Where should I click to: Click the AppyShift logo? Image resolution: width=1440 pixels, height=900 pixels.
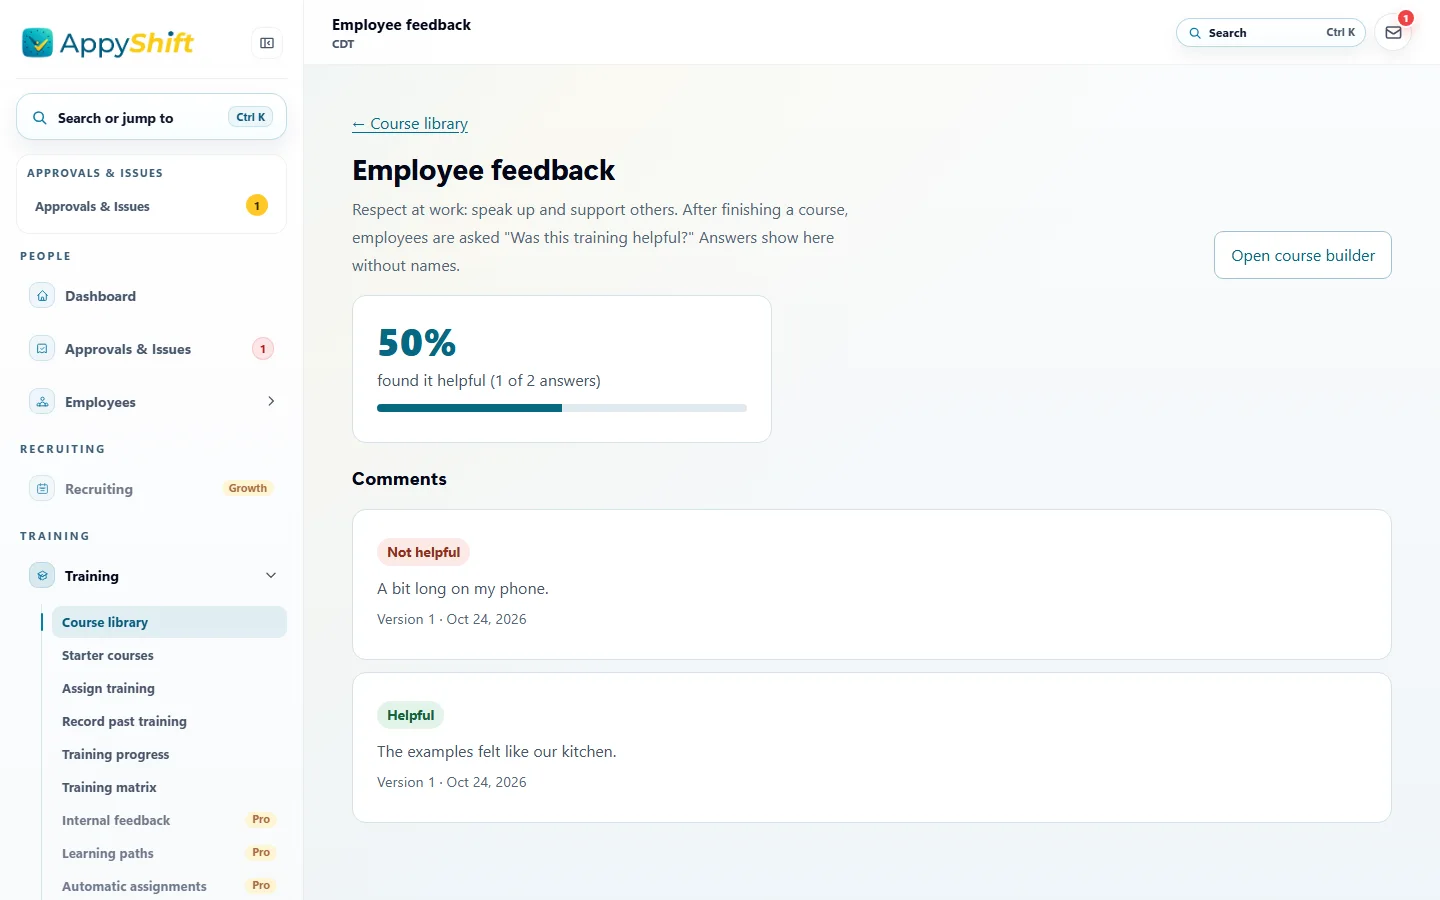pyautogui.click(x=108, y=43)
